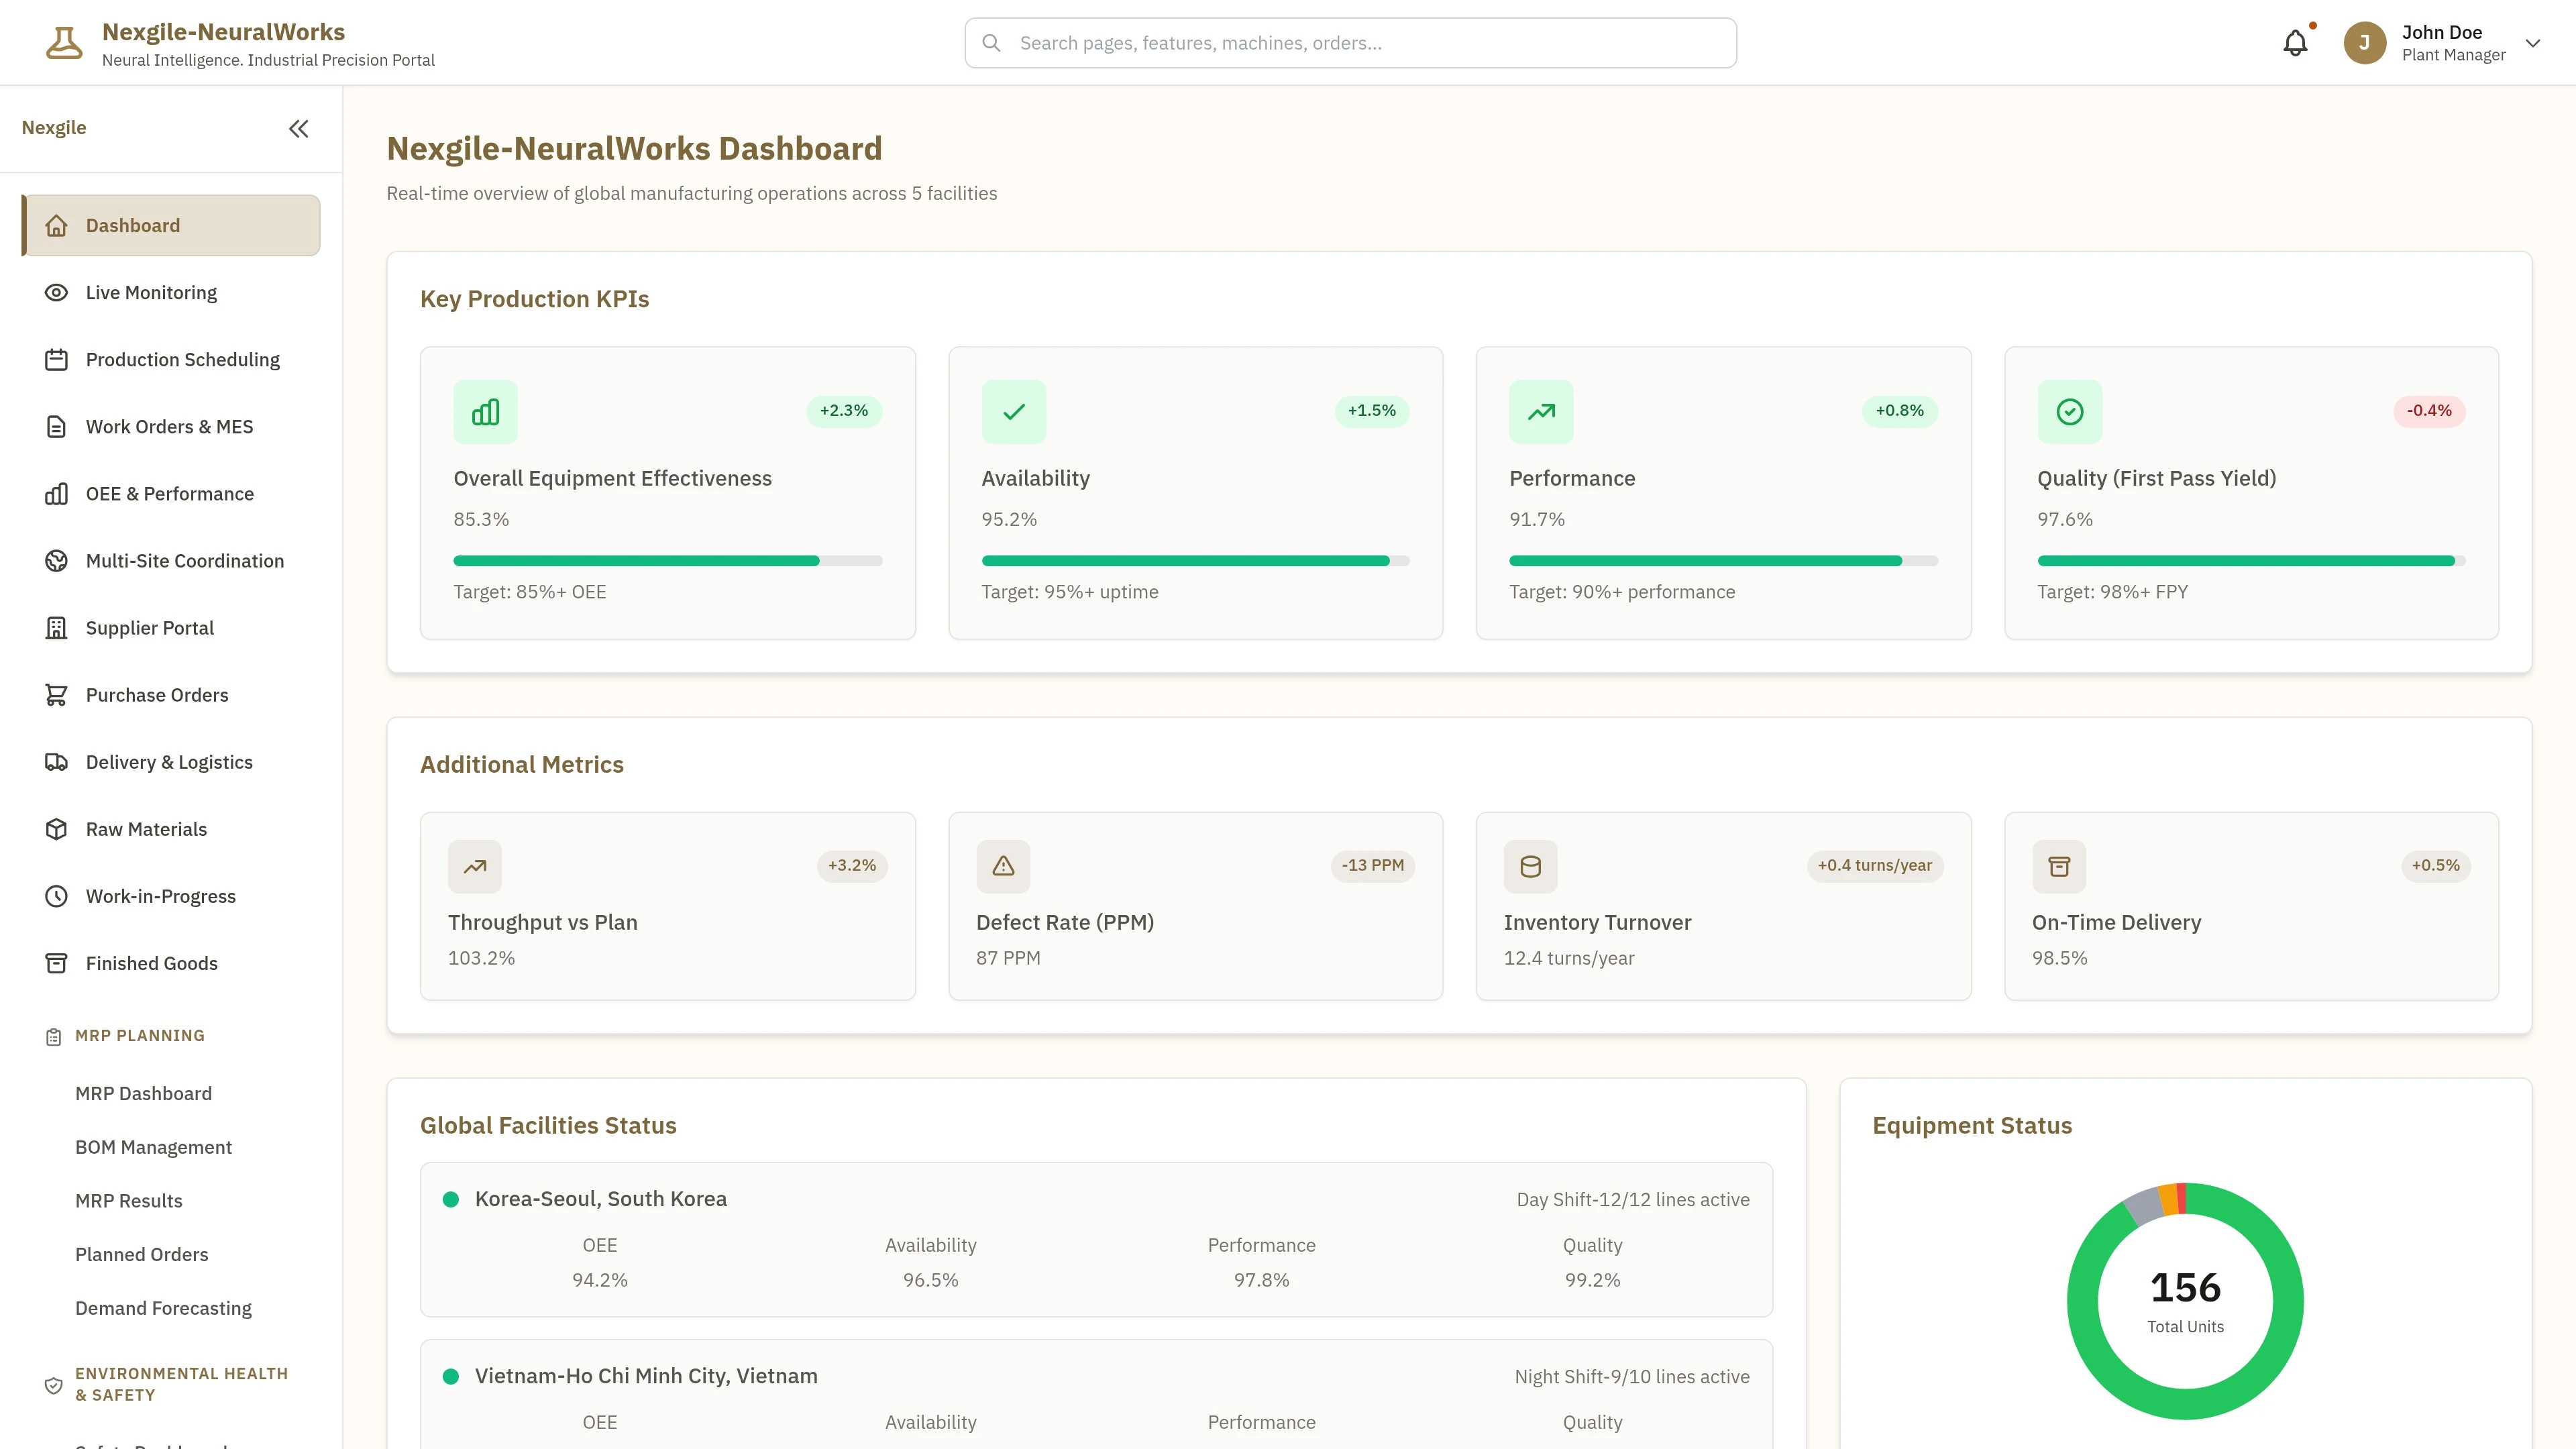Click the Demand Forecasting link
2576x1449 pixels.
click(x=163, y=1307)
